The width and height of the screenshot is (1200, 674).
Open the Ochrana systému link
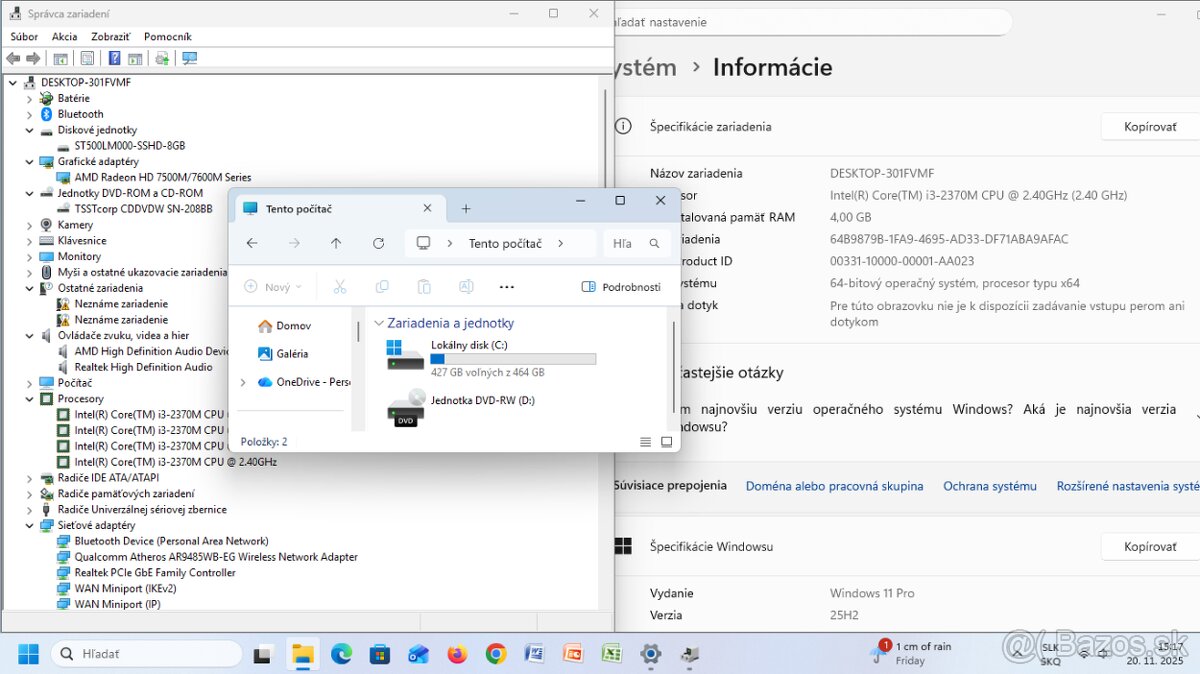990,485
